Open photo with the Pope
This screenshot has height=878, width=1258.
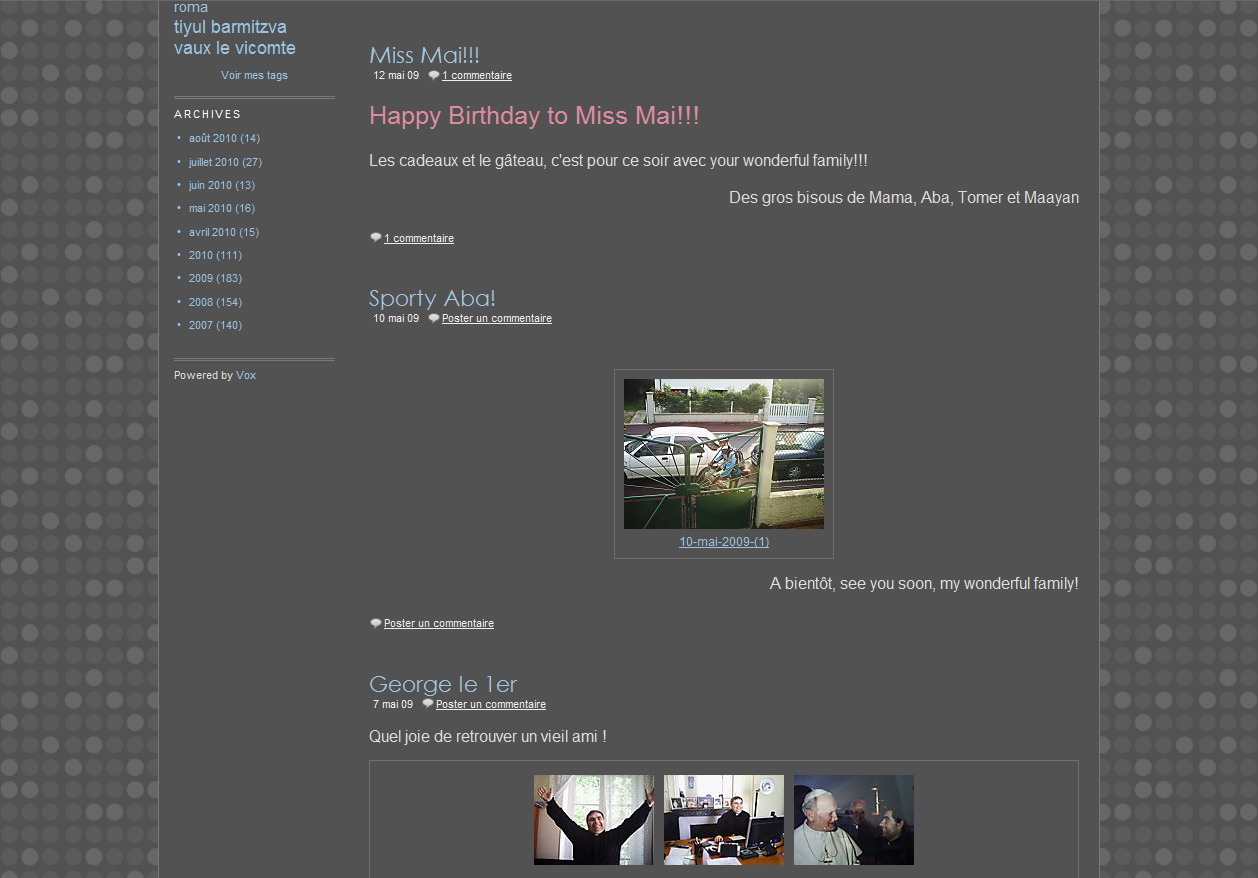853,819
